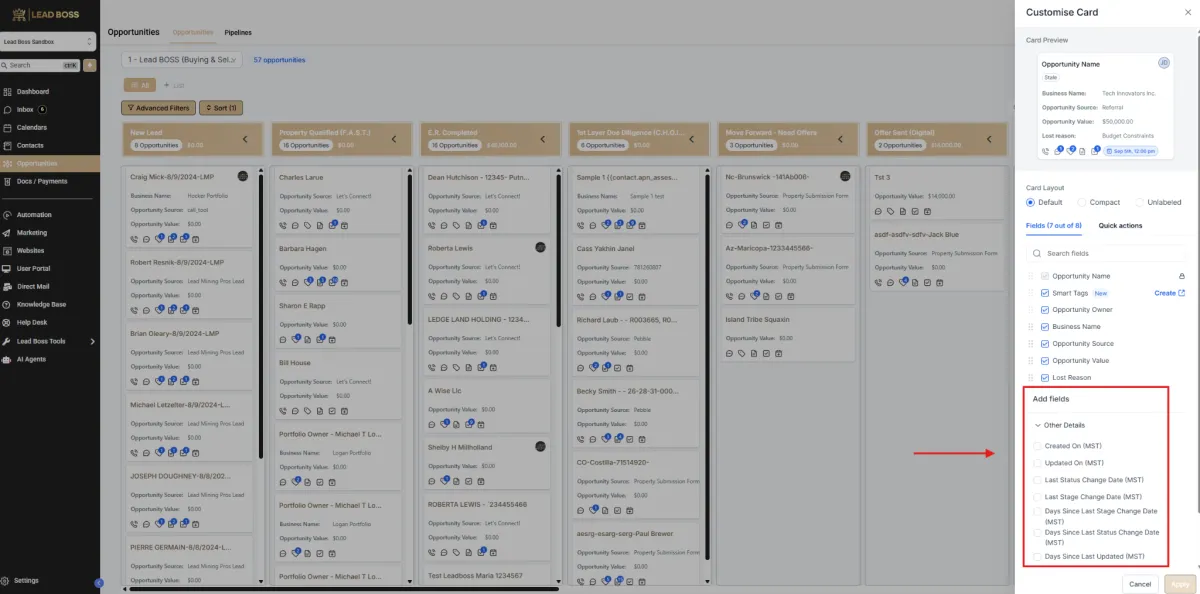This screenshot has height=594, width=1200.
Task: Open the Sort (1) options
Action: click(221, 108)
